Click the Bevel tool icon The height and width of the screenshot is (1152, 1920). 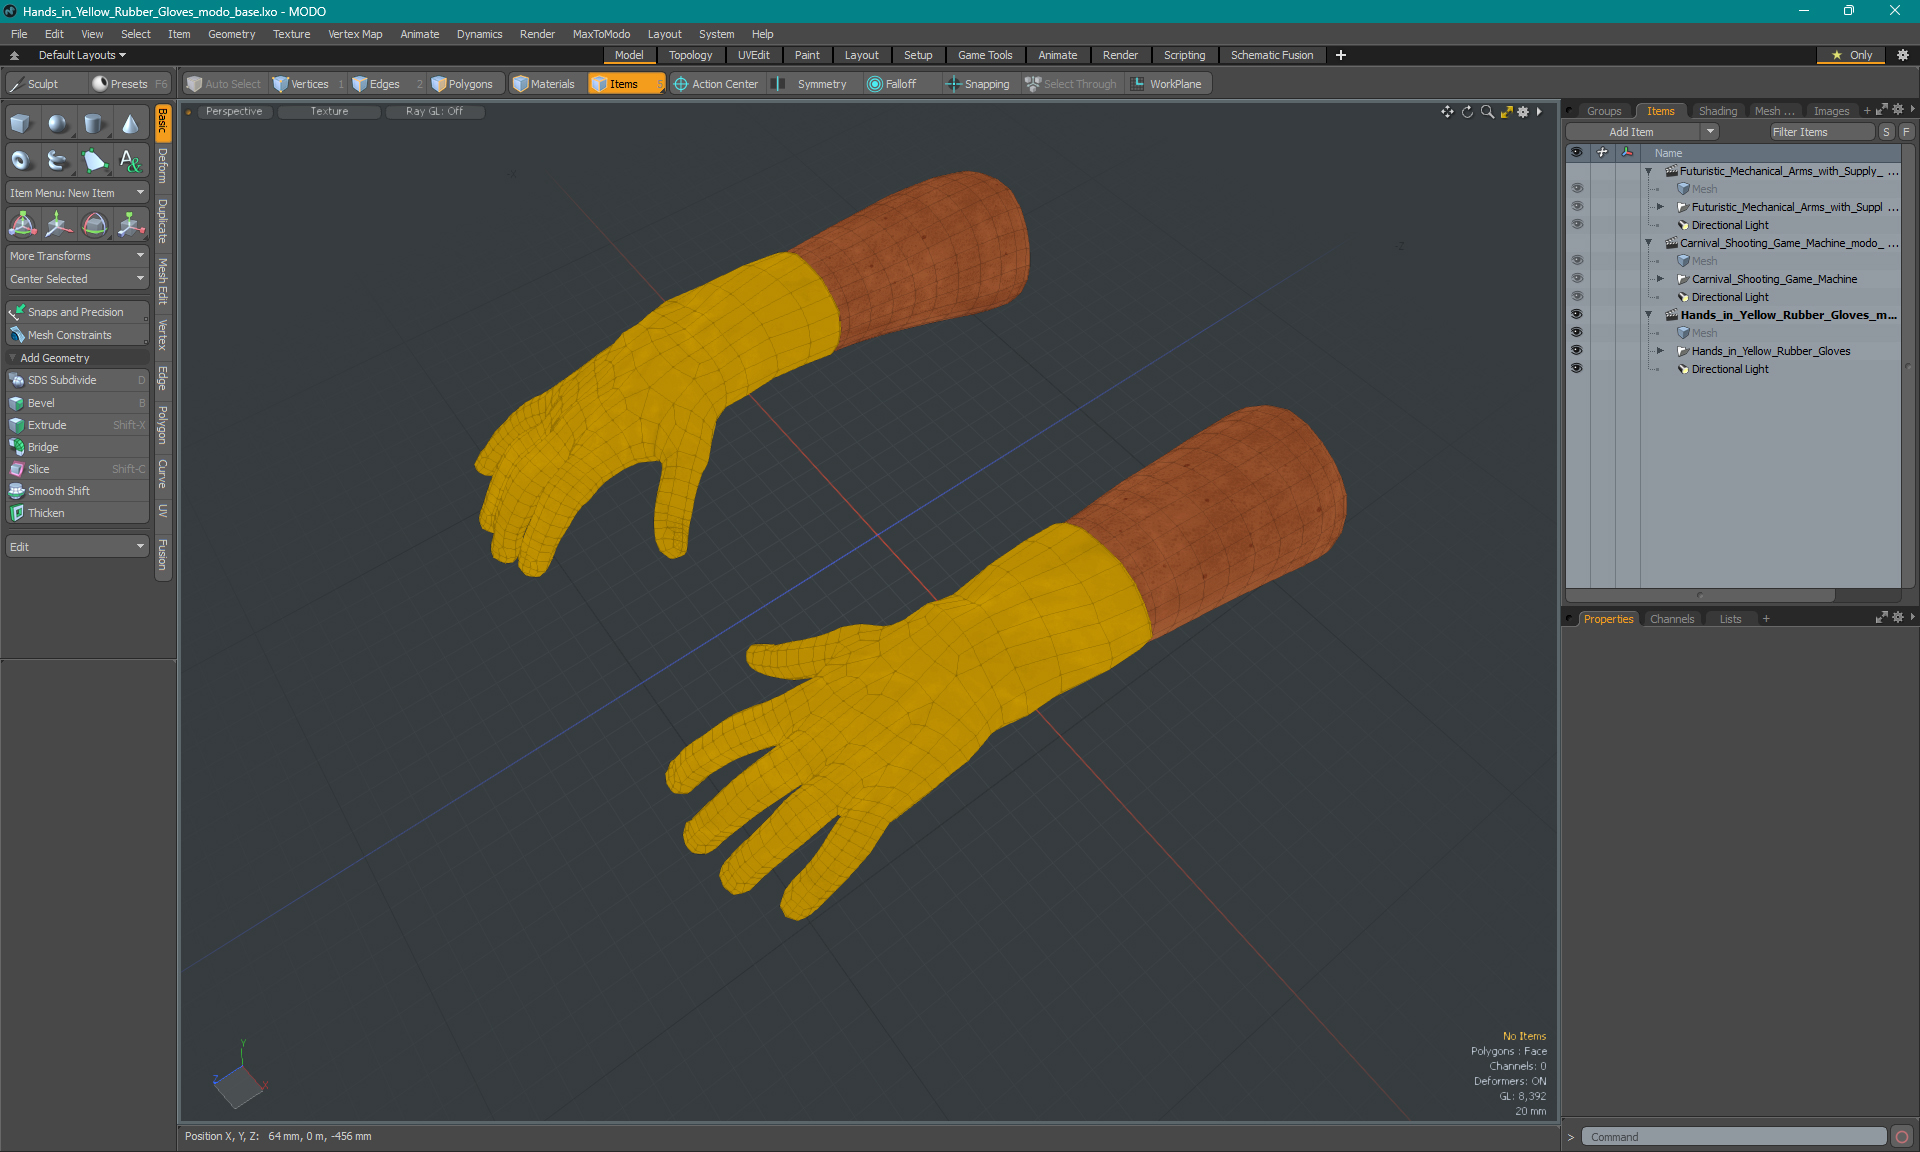pos(16,402)
